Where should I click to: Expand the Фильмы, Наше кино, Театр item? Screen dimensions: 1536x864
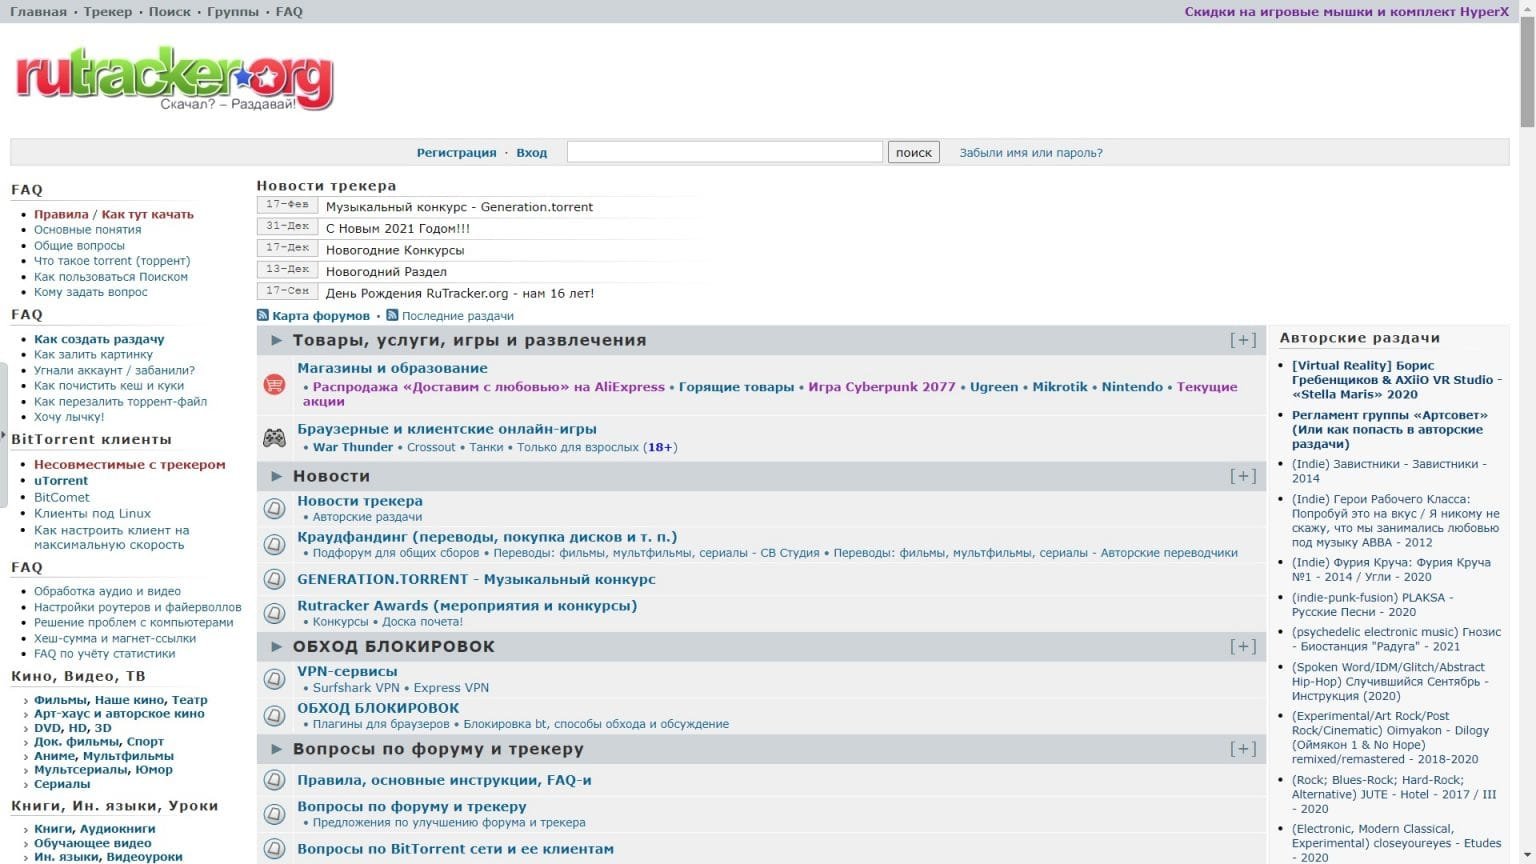(26, 701)
